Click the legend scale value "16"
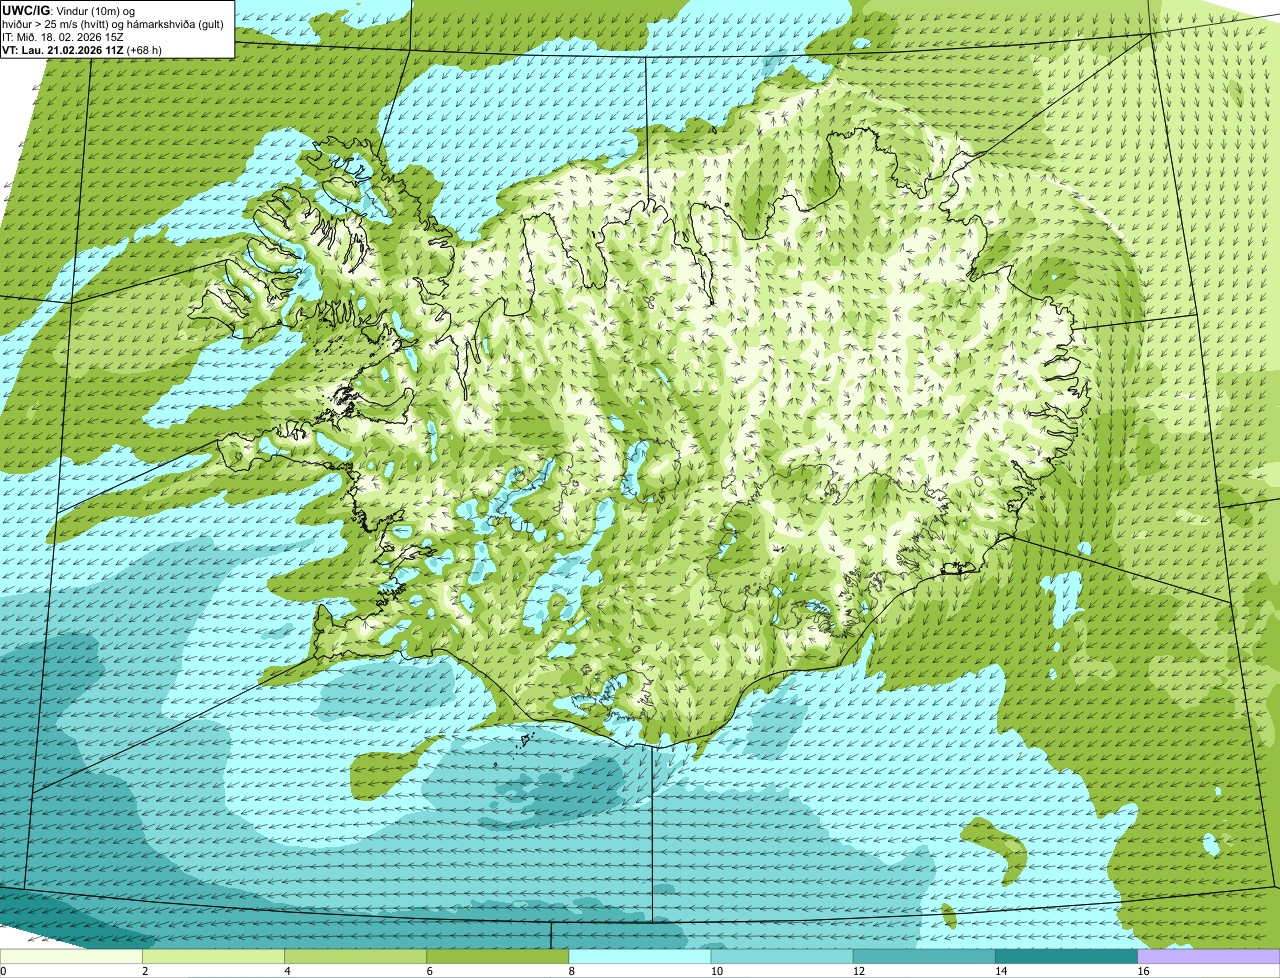Viewport: 1280px width, 978px height. coord(1142,971)
